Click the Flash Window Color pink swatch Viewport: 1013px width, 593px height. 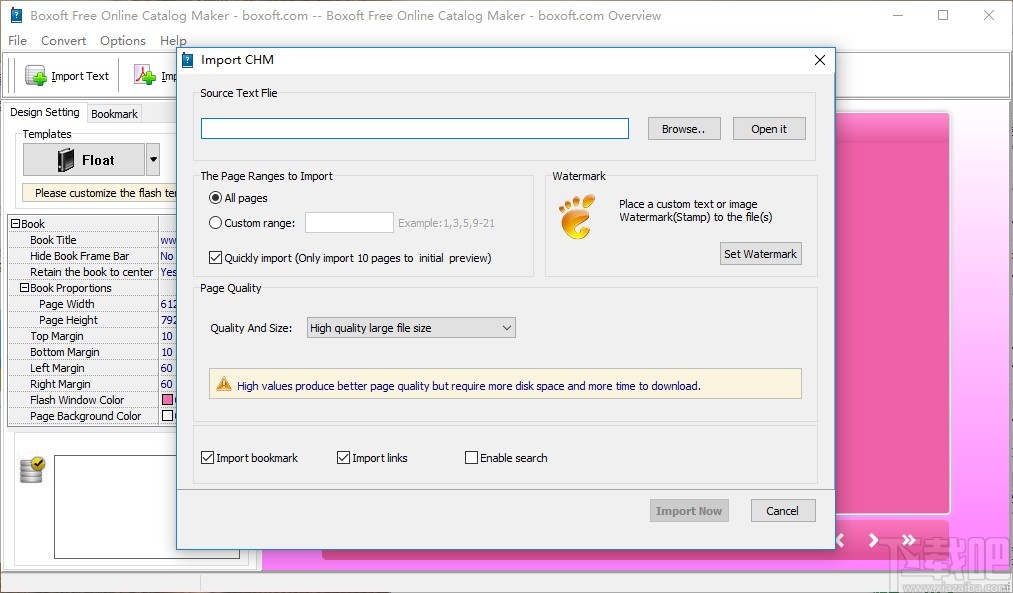[x=168, y=400]
